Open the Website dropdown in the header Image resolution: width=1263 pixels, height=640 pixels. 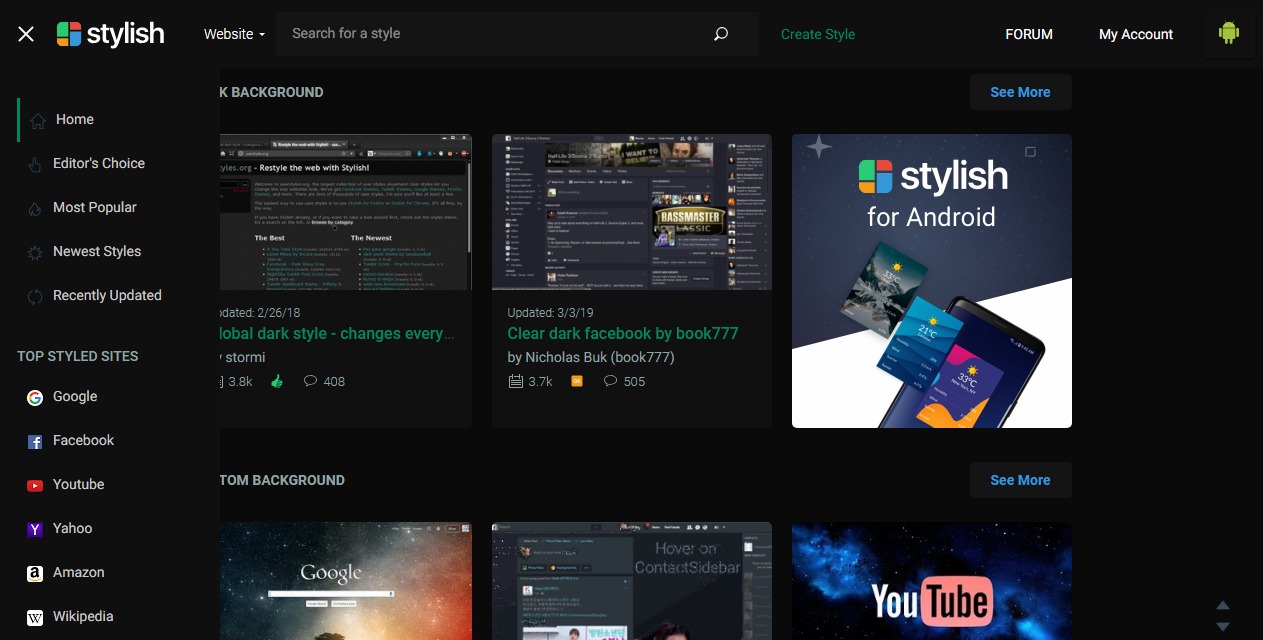[x=234, y=34]
